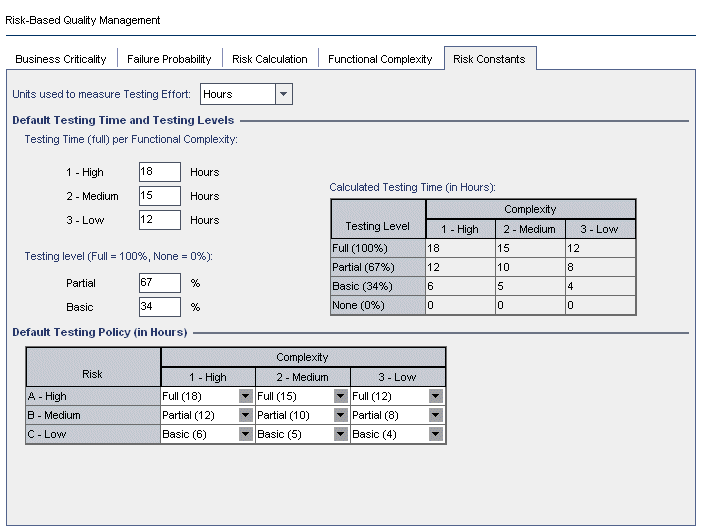The image size is (702, 532).
Task: Expand A - High risk, 2 - Medium complexity dropdown
Action: pos(340,396)
